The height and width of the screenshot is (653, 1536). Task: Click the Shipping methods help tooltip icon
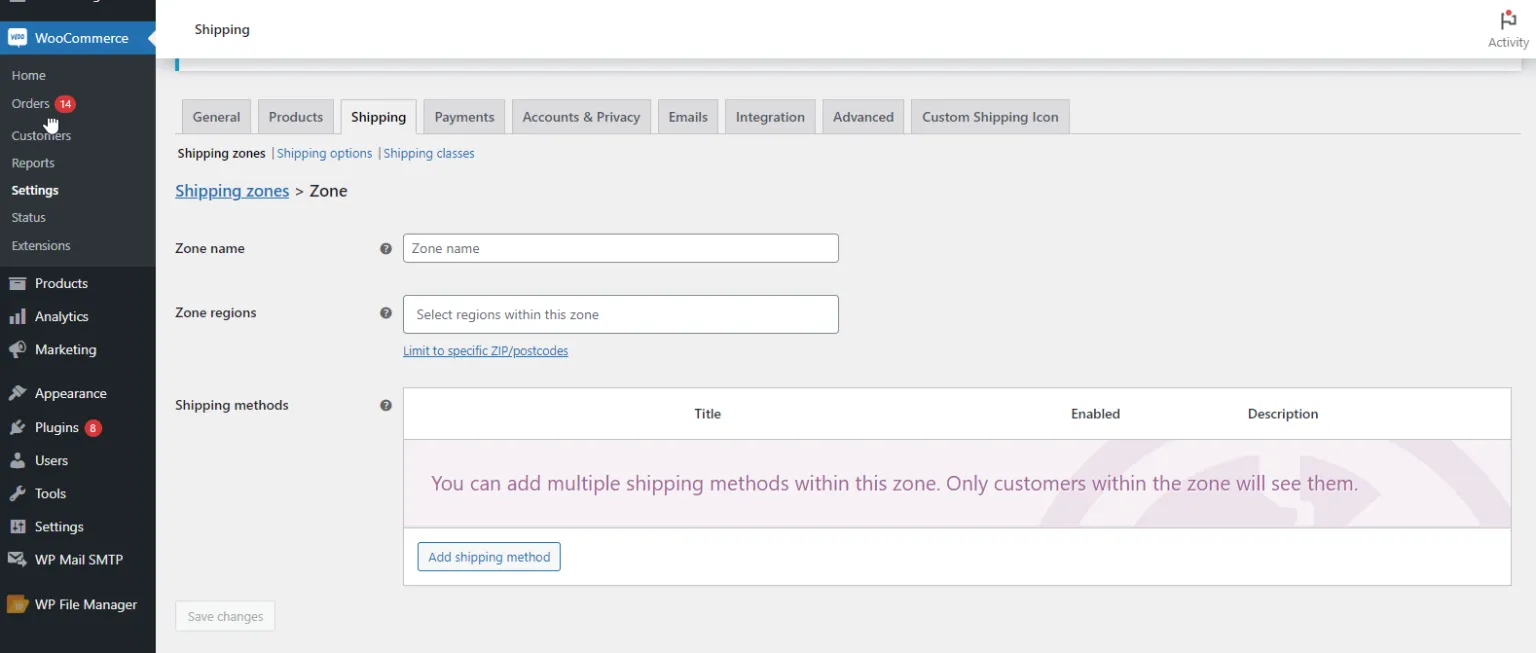386,405
